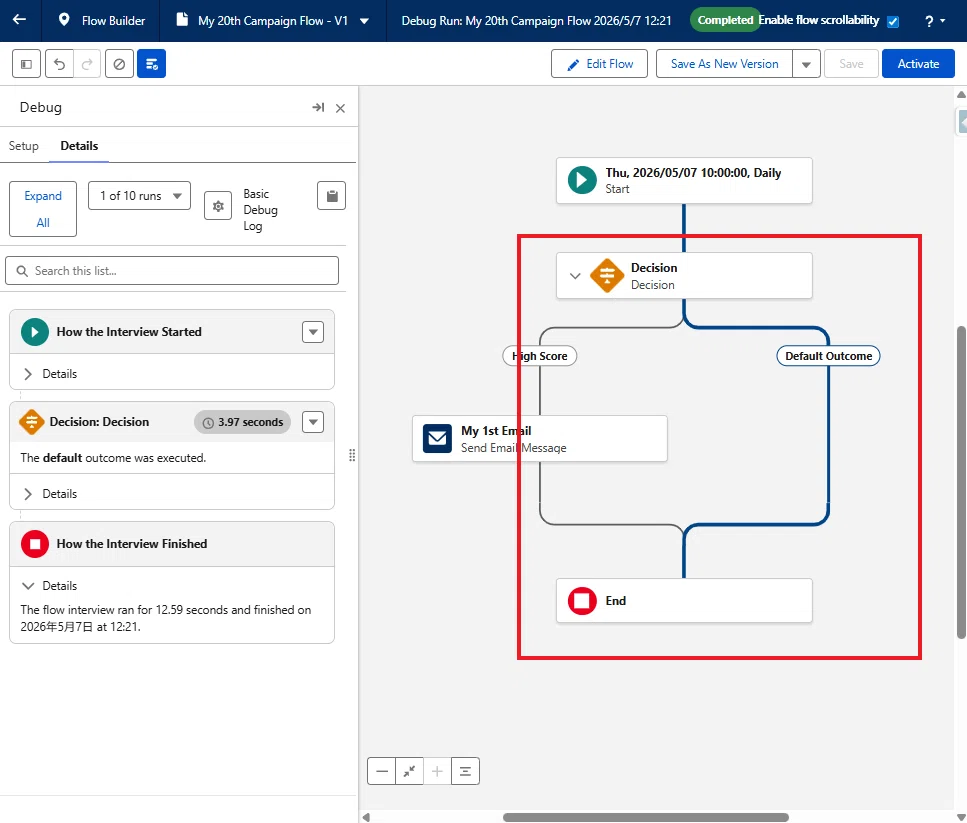
Task: Select the My 1st Email envelope icon
Action: pyautogui.click(x=437, y=438)
